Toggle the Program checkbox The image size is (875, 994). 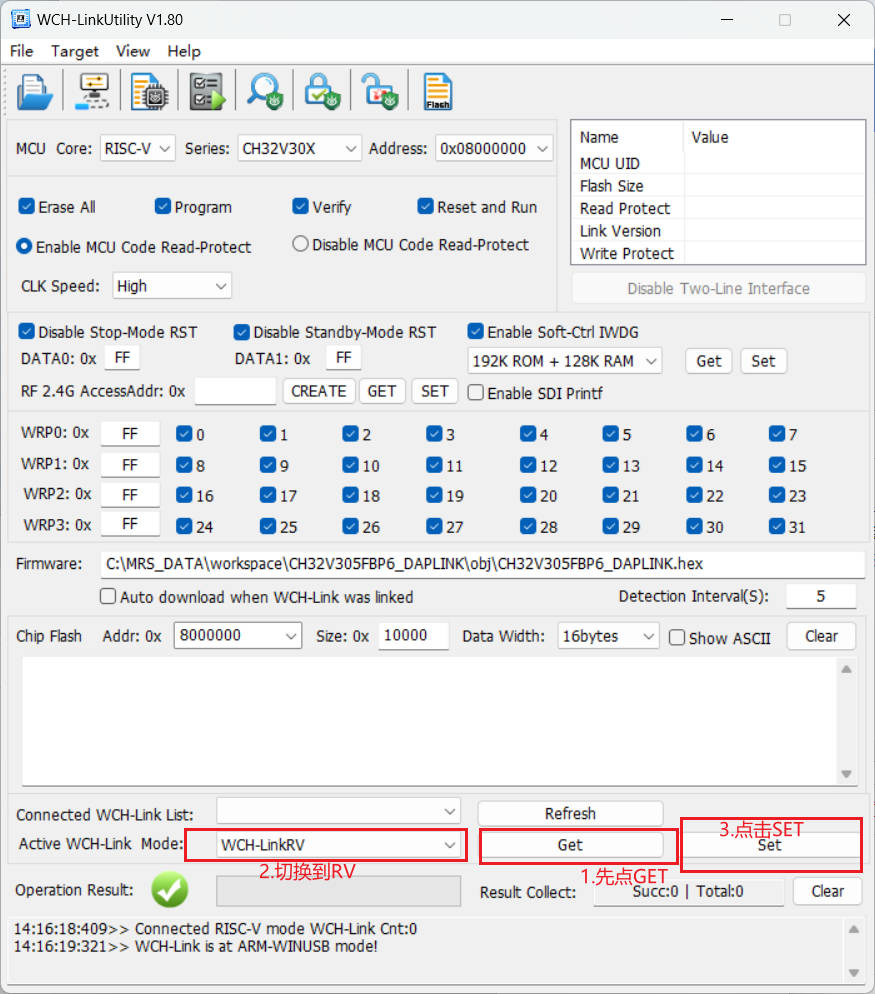[x=163, y=207]
